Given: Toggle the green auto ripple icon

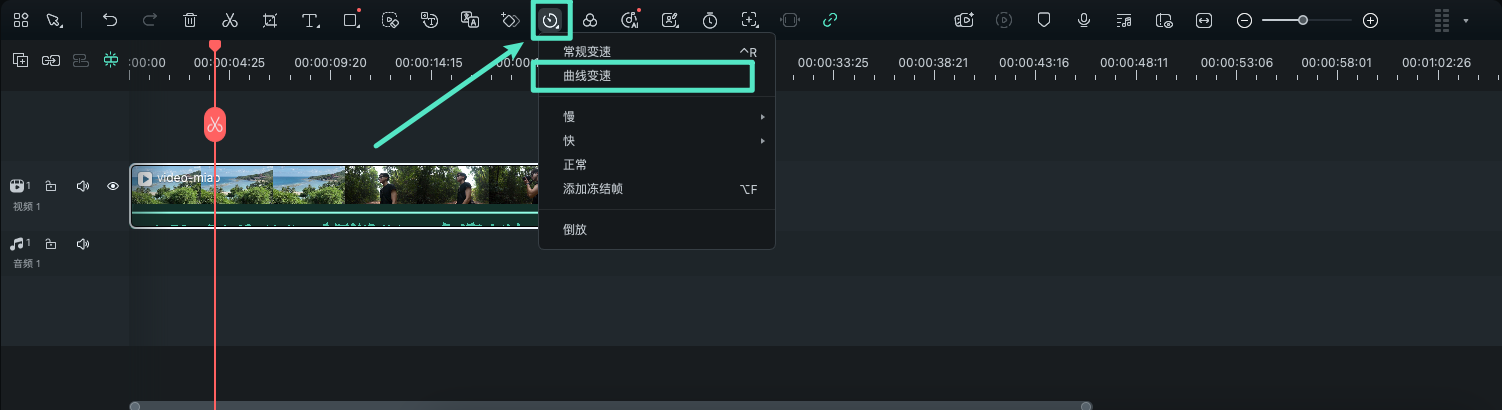Looking at the screenshot, I should click(x=111, y=60).
